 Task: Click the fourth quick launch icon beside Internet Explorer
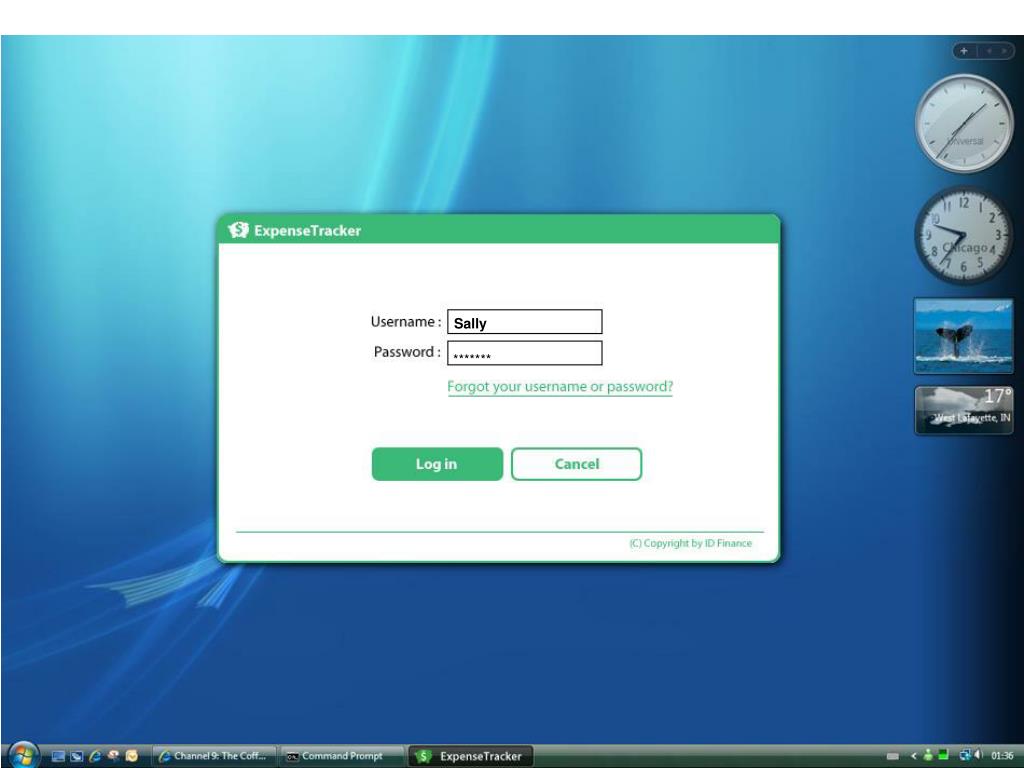point(114,756)
